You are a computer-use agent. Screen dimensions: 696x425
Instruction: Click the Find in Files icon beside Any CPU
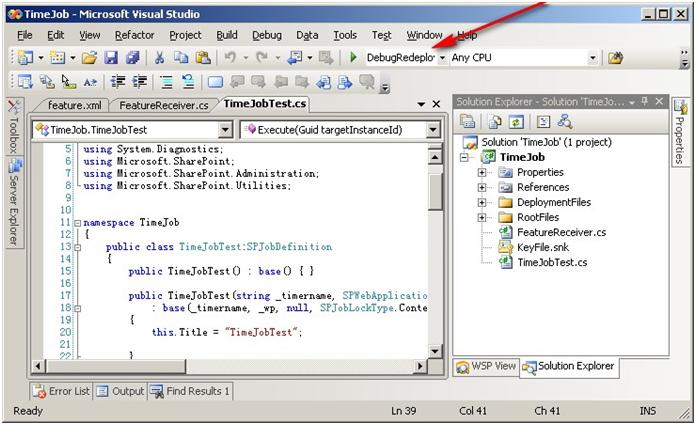tap(615, 58)
